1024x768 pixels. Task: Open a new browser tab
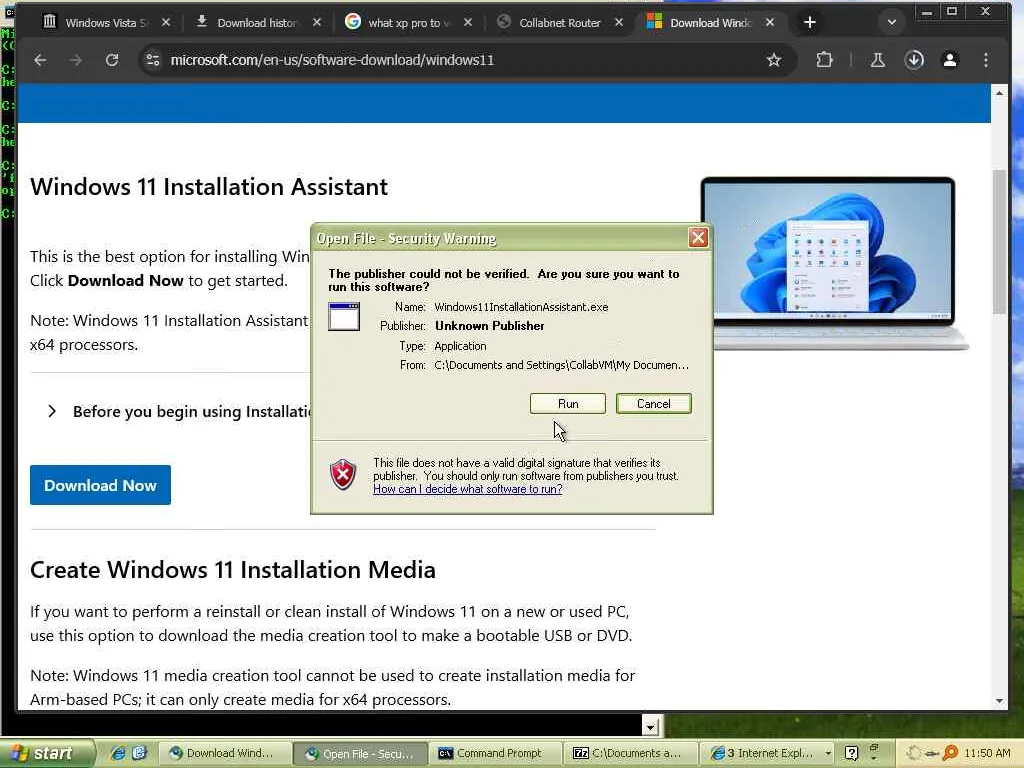coord(810,22)
